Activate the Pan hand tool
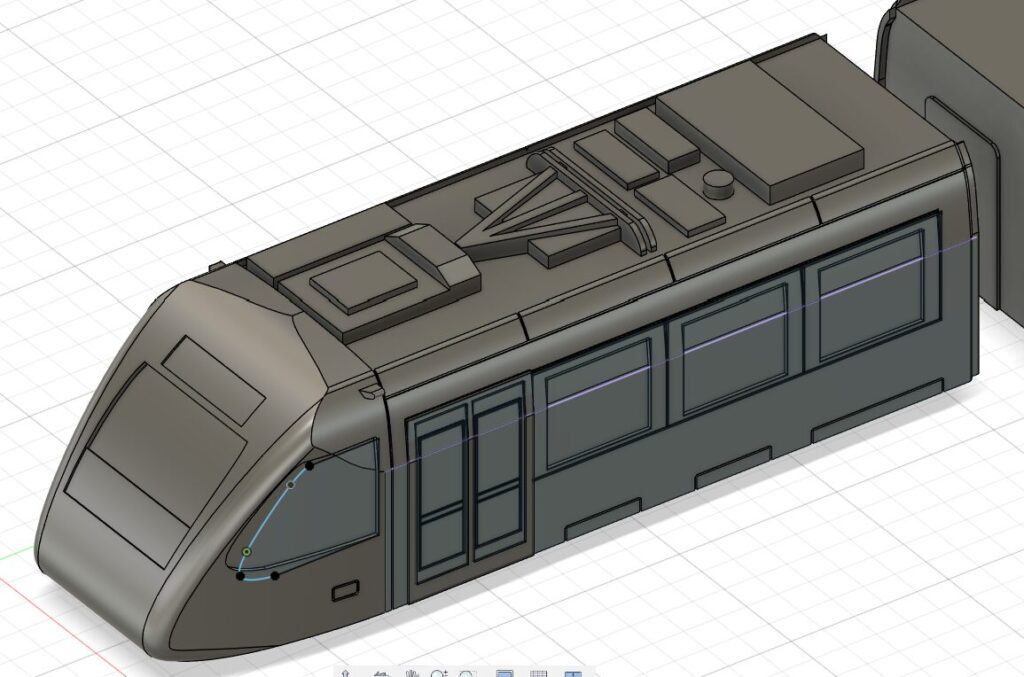Image resolution: width=1024 pixels, height=677 pixels. tap(410, 674)
